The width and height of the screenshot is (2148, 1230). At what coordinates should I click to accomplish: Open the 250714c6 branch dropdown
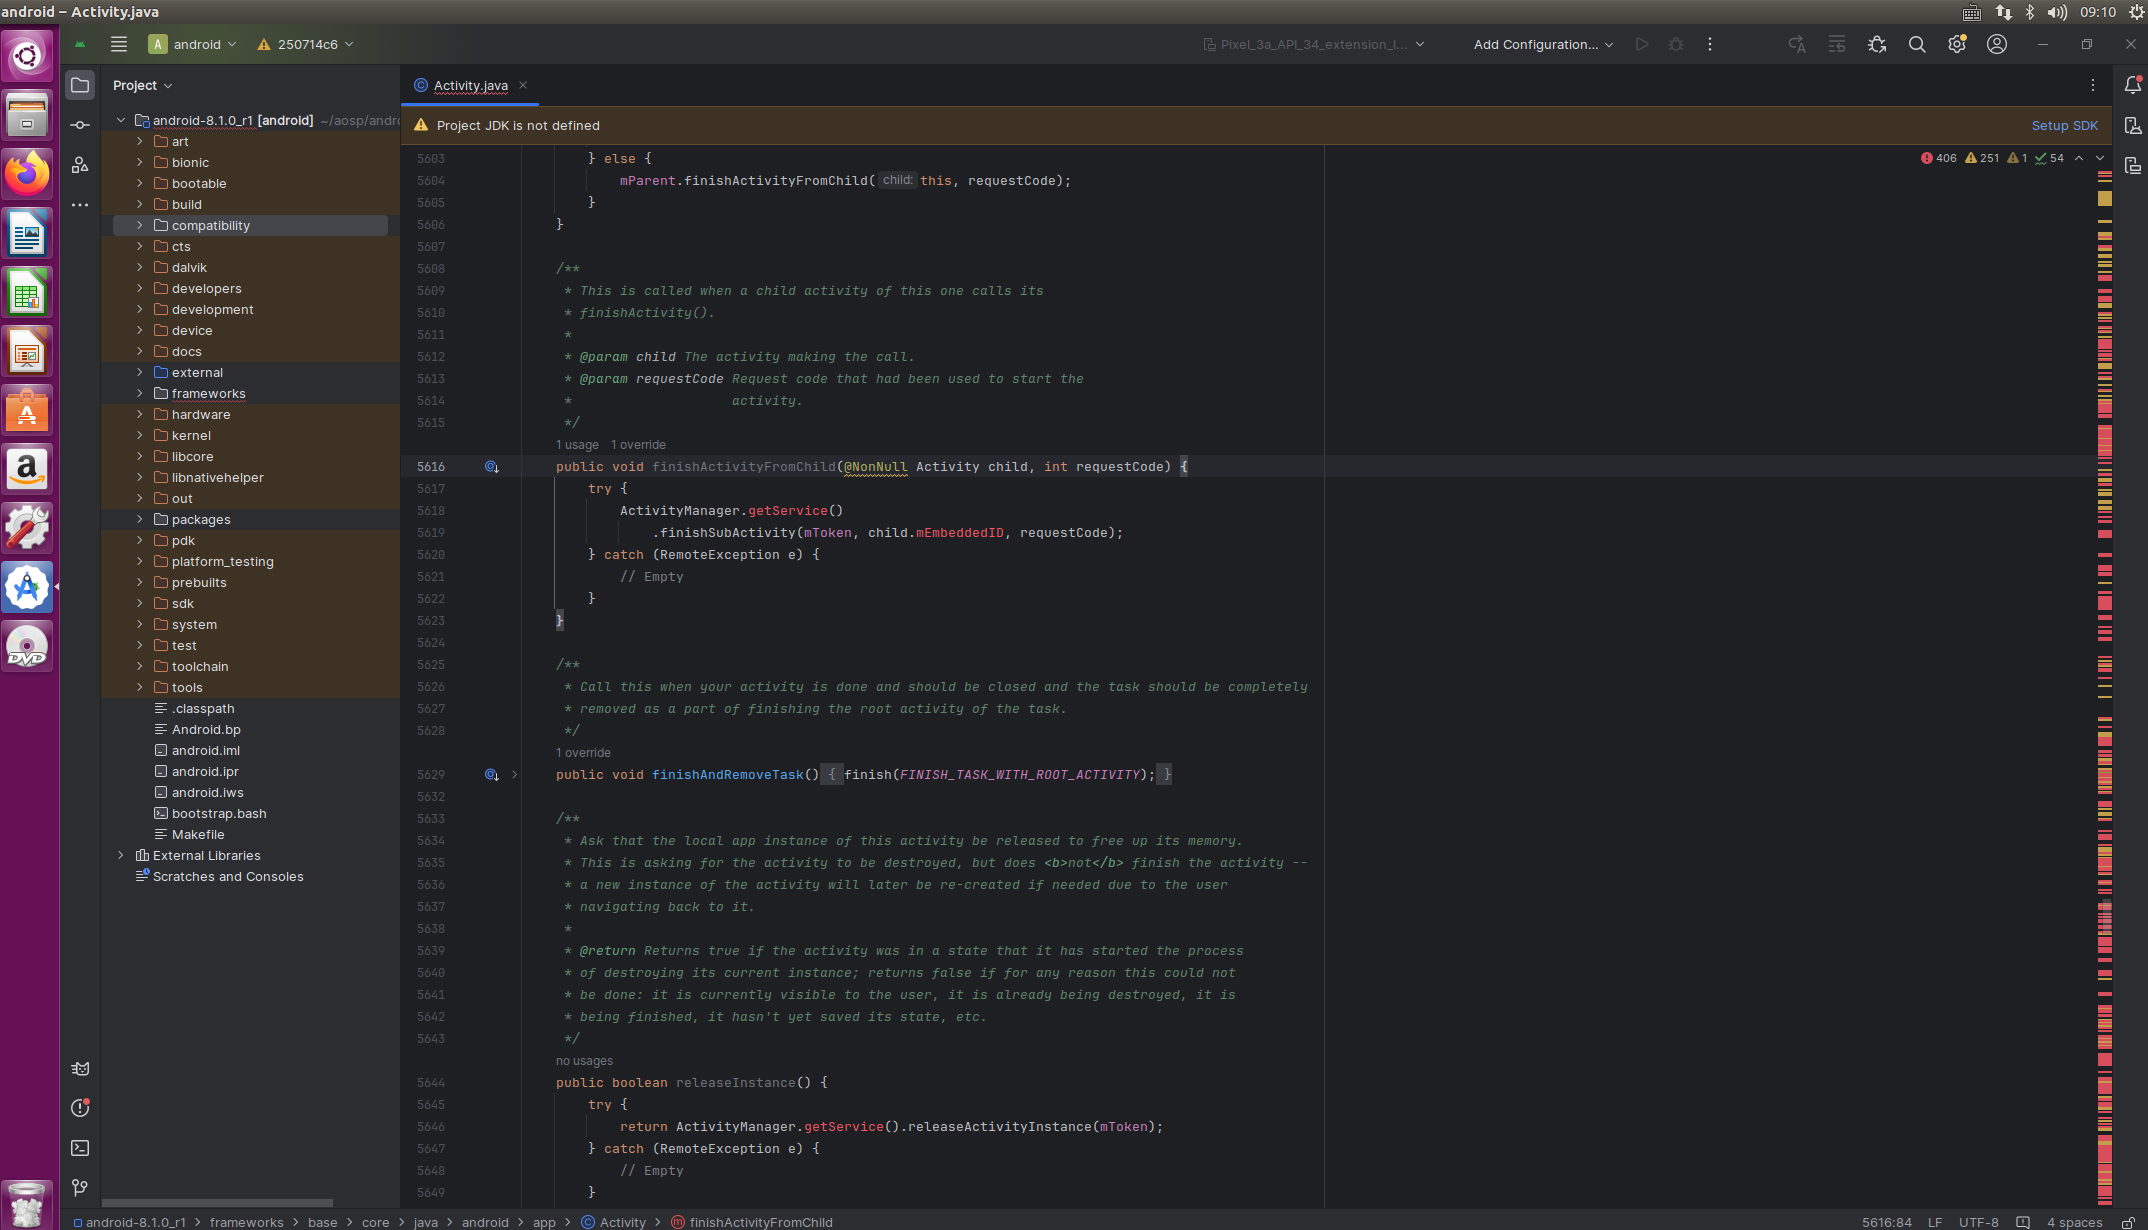tap(305, 44)
